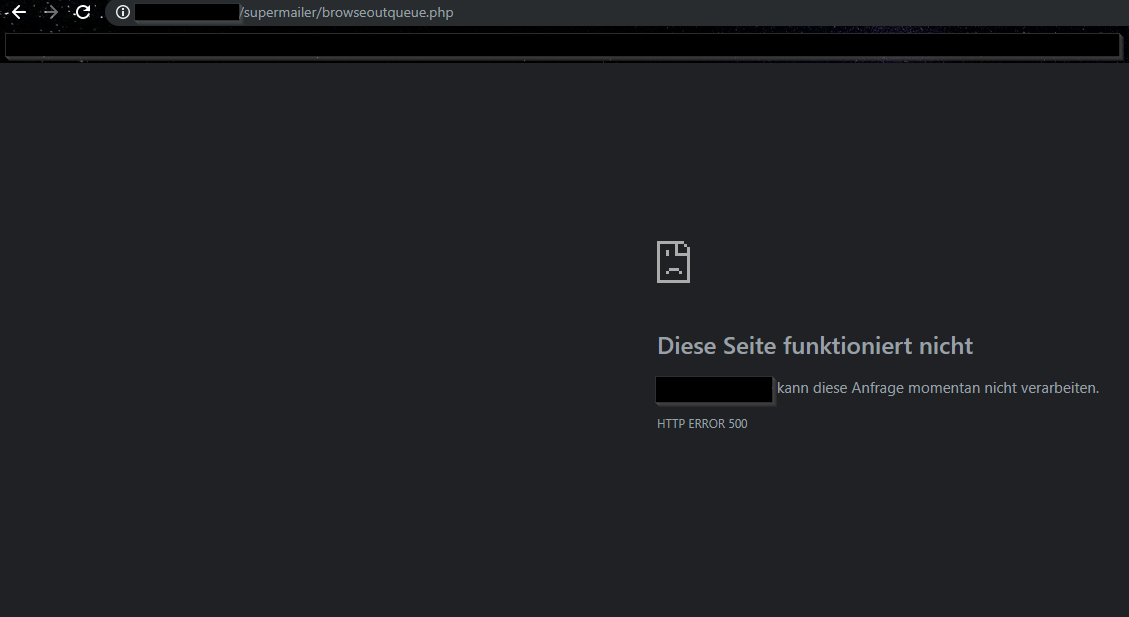Select heading 'Diese Seite funktioniert nicht'

point(814,346)
